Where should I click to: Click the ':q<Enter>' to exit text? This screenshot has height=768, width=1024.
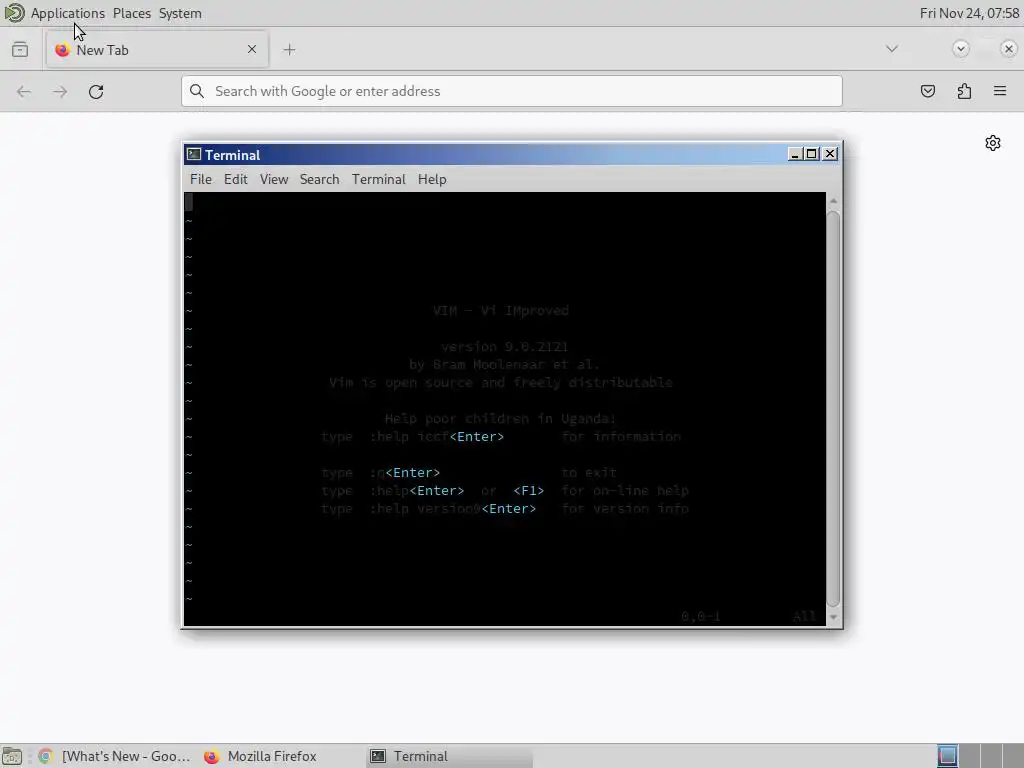405,473
